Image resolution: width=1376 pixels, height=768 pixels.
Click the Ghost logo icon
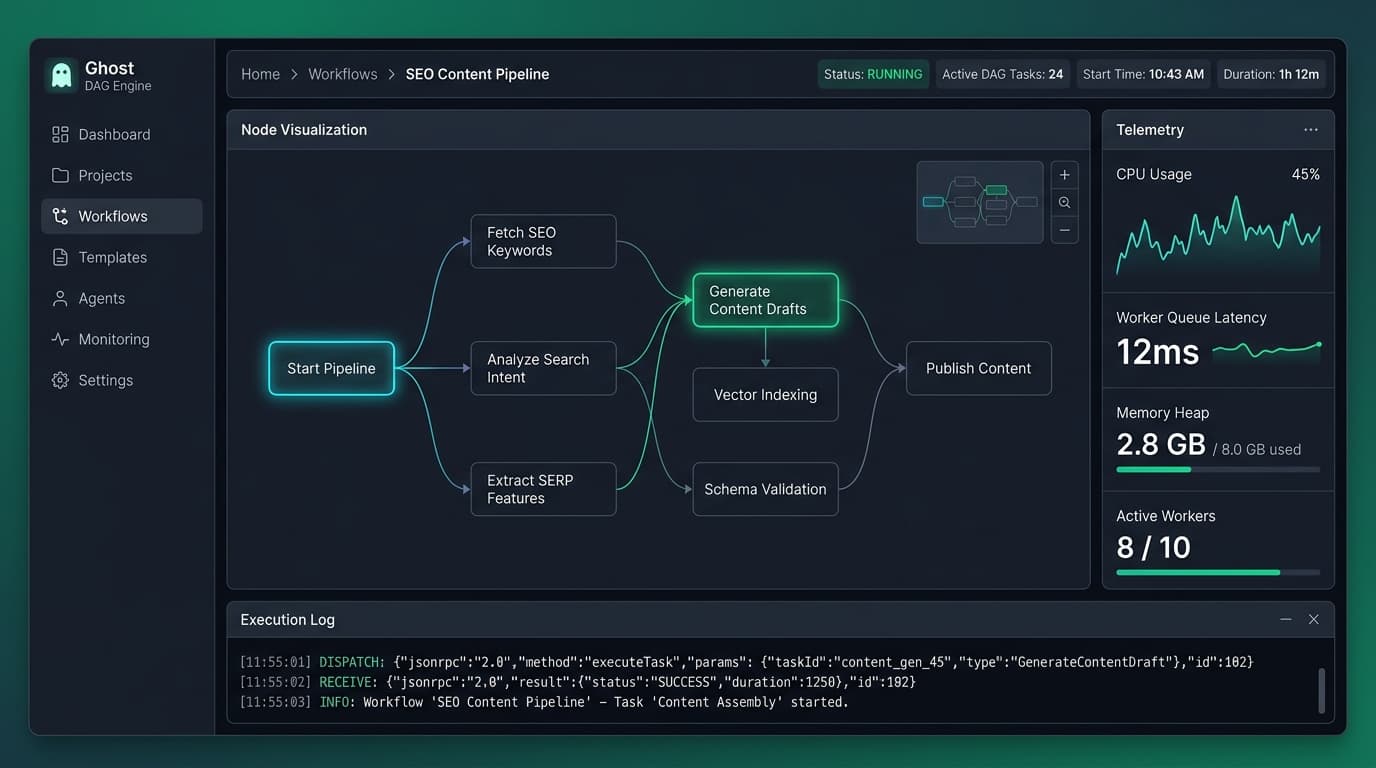tap(61, 75)
